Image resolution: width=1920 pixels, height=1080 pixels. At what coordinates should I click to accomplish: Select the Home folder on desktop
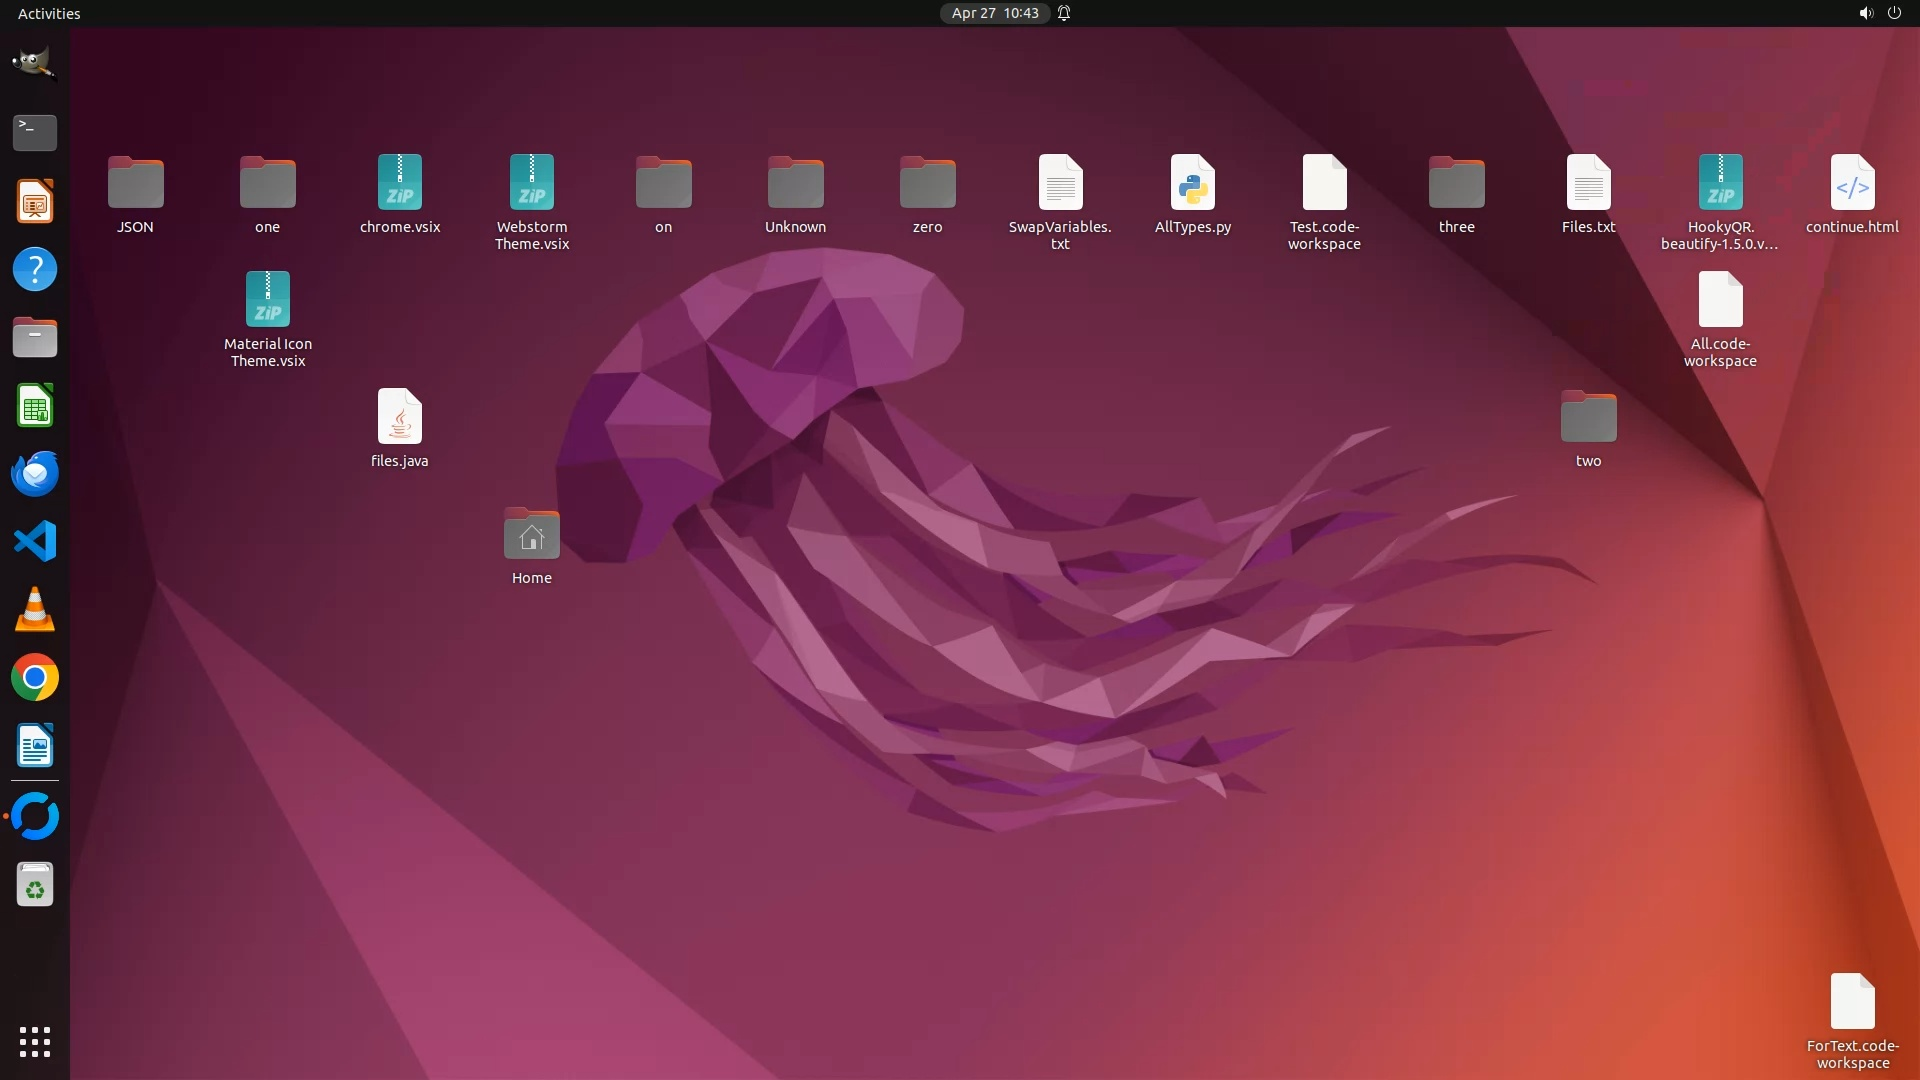tap(531, 535)
